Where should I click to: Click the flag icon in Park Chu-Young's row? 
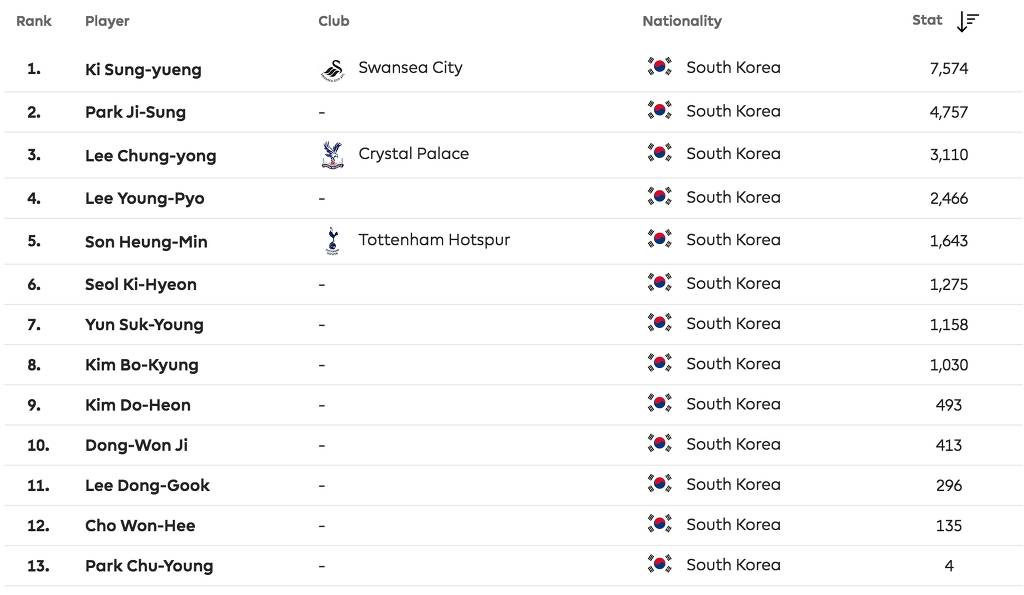659,564
